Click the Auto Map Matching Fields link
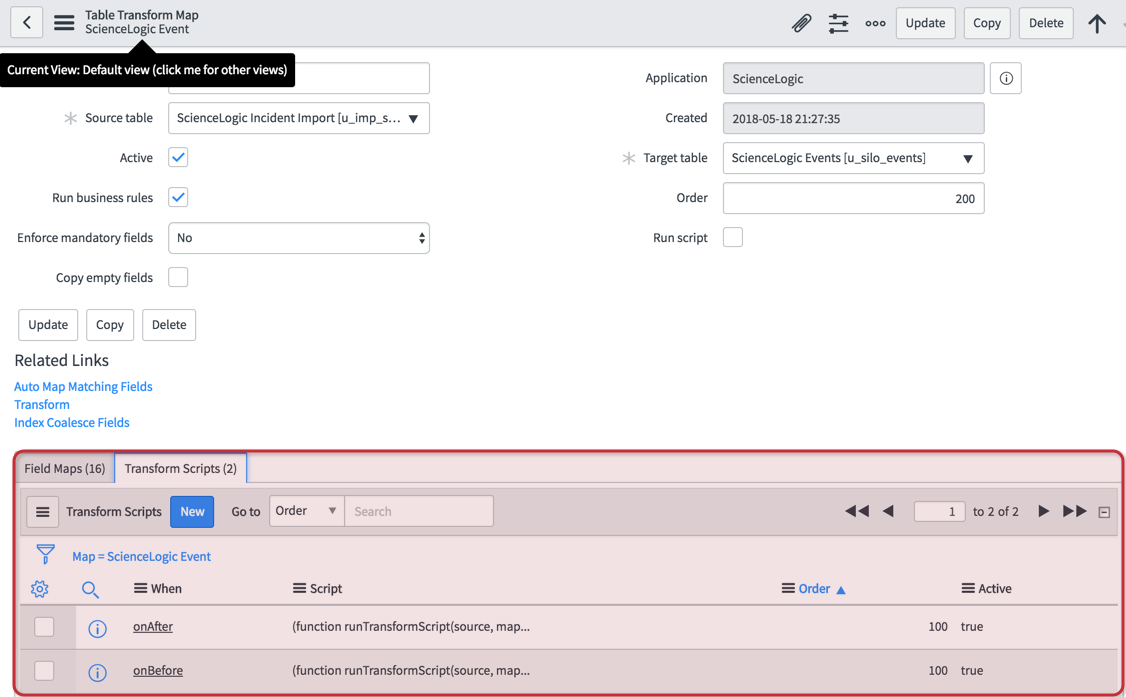 point(83,386)
